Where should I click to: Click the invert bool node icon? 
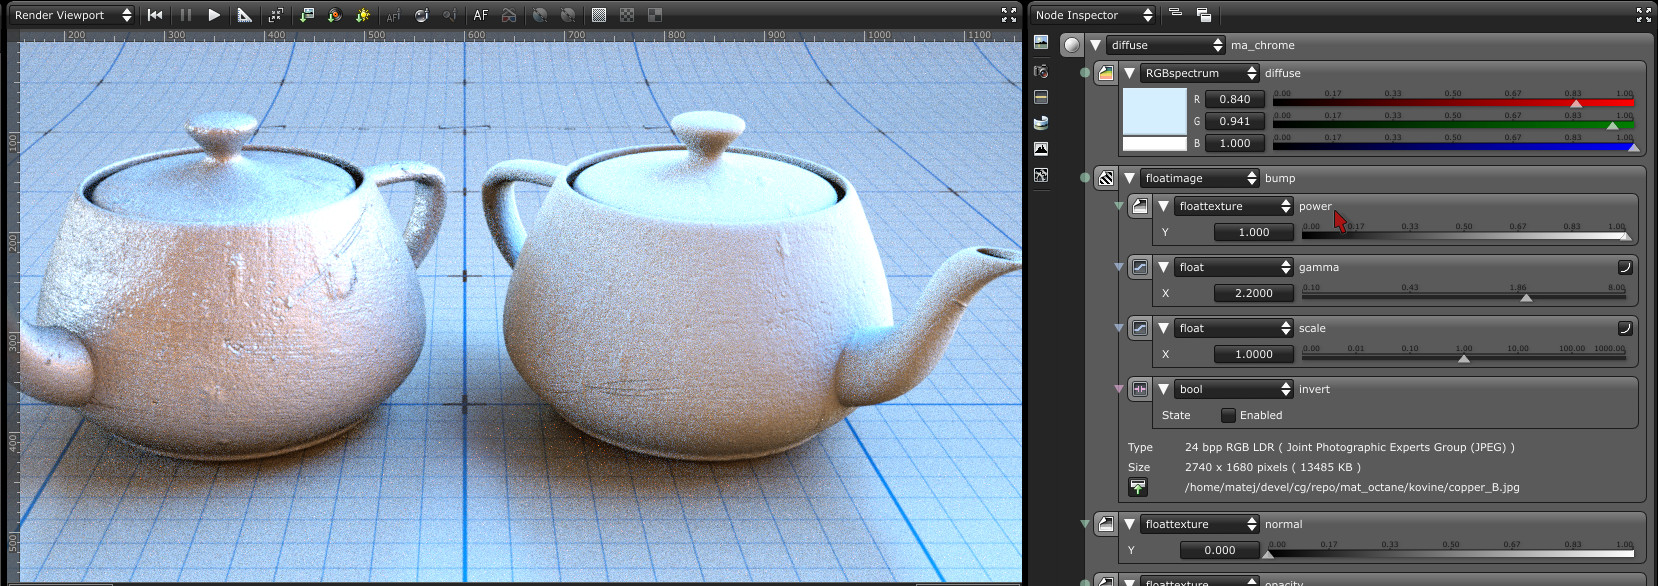[1140, 389]
